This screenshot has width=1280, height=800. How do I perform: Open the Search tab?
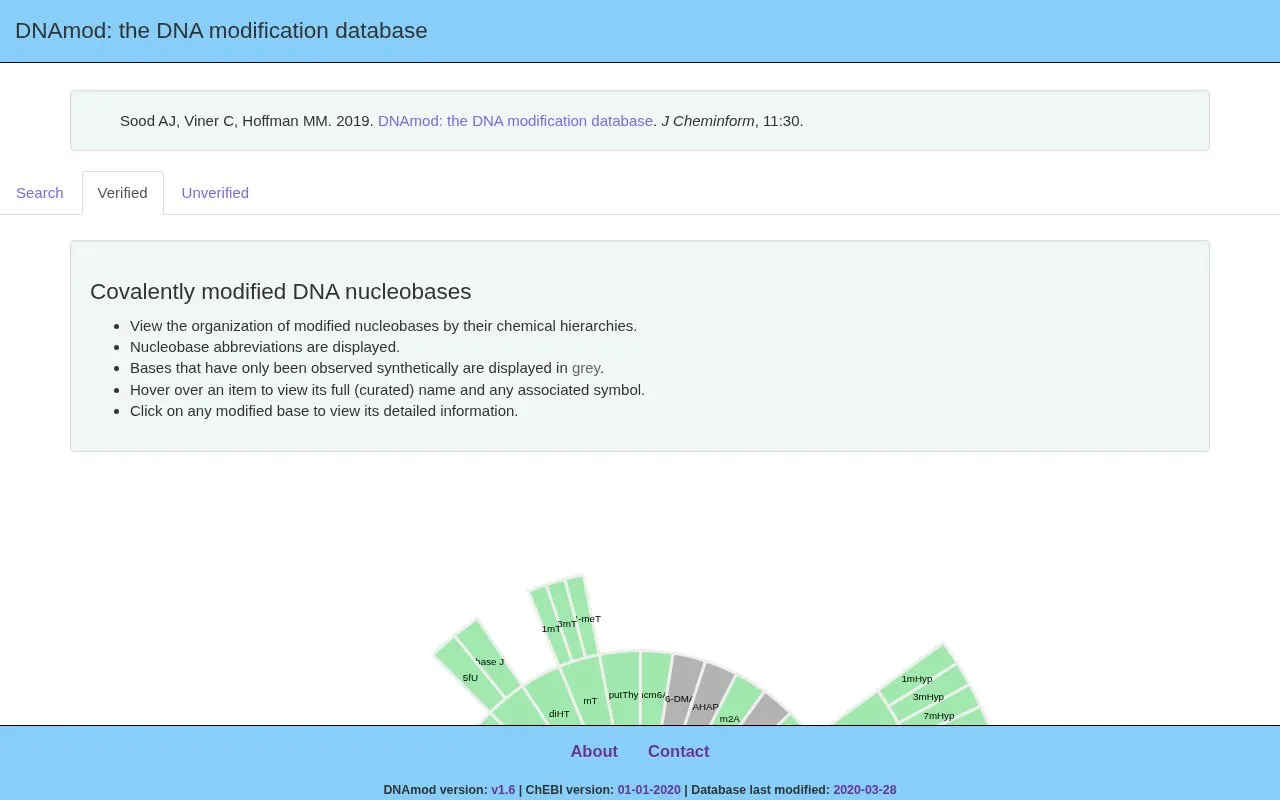click(x=40, y=193)
